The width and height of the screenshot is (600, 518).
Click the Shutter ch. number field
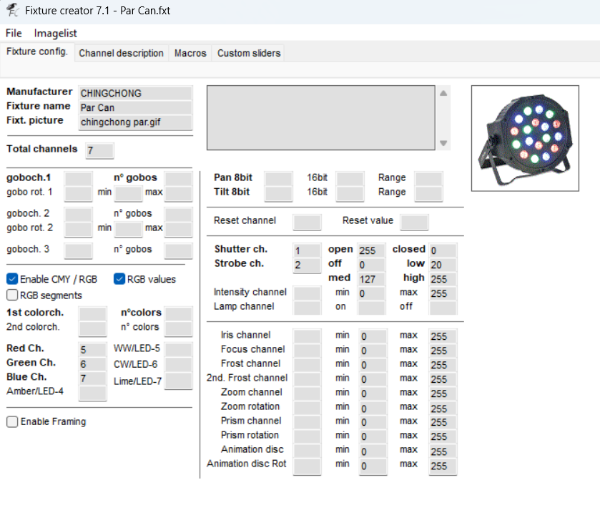coord(306,250)
